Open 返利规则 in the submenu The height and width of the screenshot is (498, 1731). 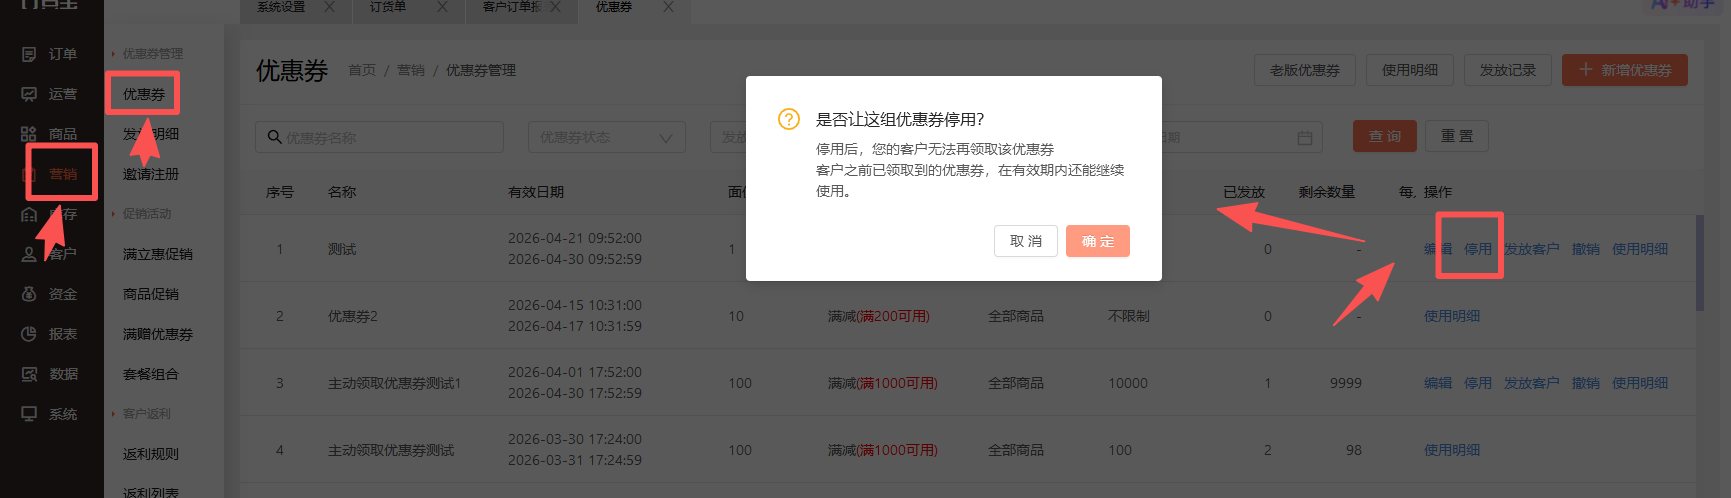[x=151, y=454]
